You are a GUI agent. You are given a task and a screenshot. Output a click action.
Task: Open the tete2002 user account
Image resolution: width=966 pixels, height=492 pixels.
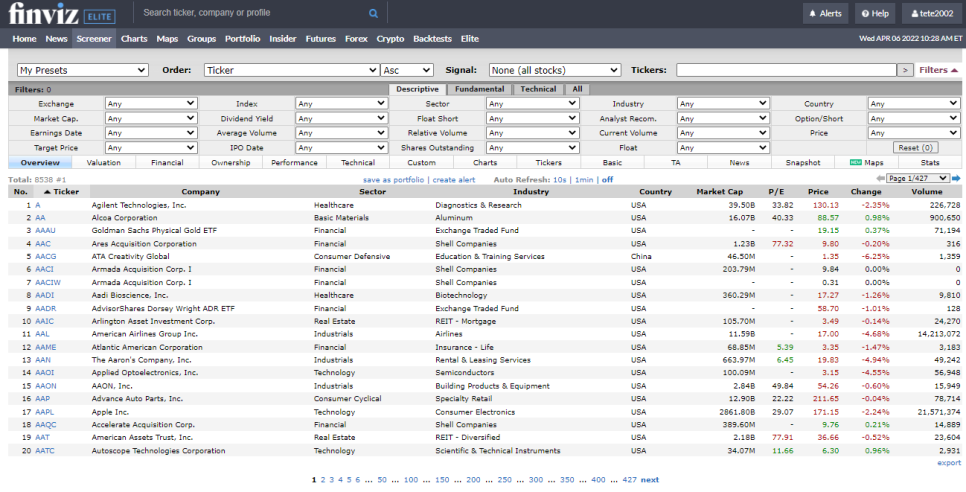pyautogui.click(x=932, y=14)
